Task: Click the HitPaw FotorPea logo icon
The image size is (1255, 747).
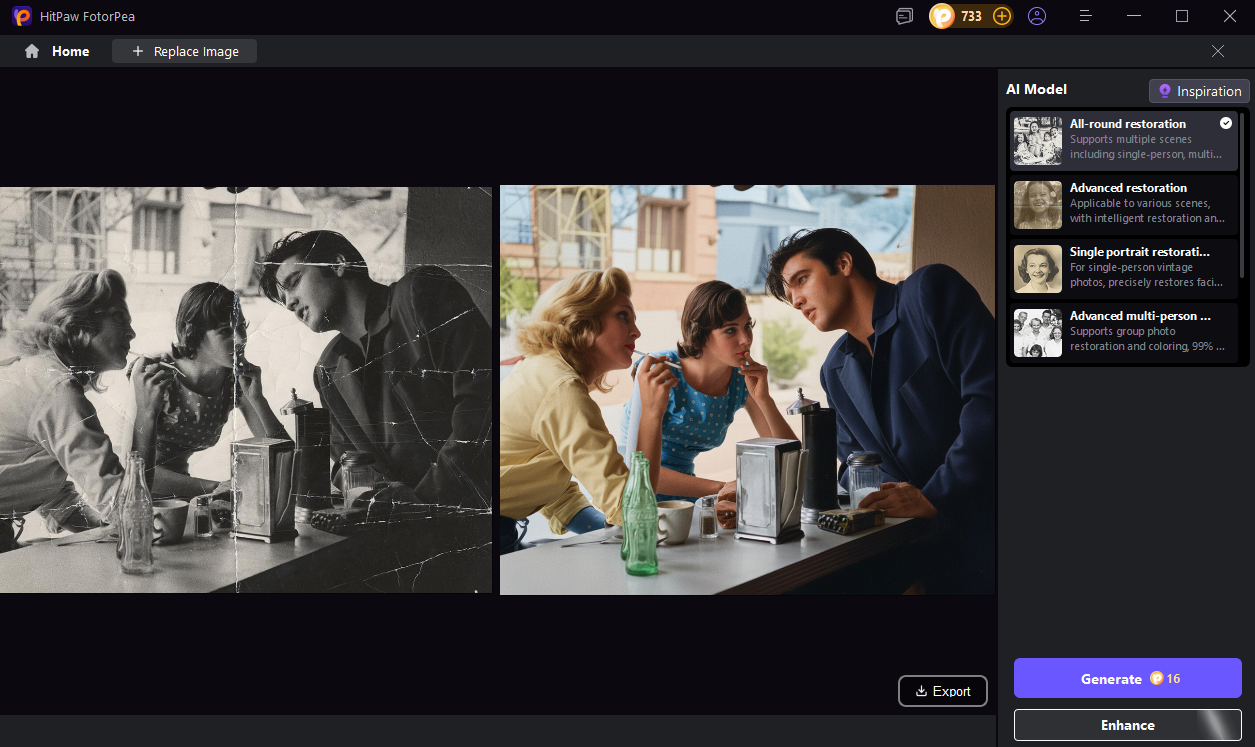Action: coord(21,16)
